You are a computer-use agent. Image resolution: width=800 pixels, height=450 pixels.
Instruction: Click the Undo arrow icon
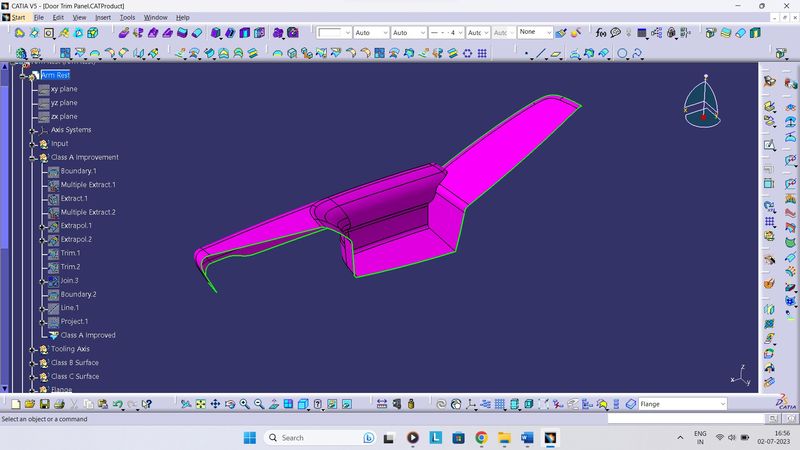click(x=118, y=404)
